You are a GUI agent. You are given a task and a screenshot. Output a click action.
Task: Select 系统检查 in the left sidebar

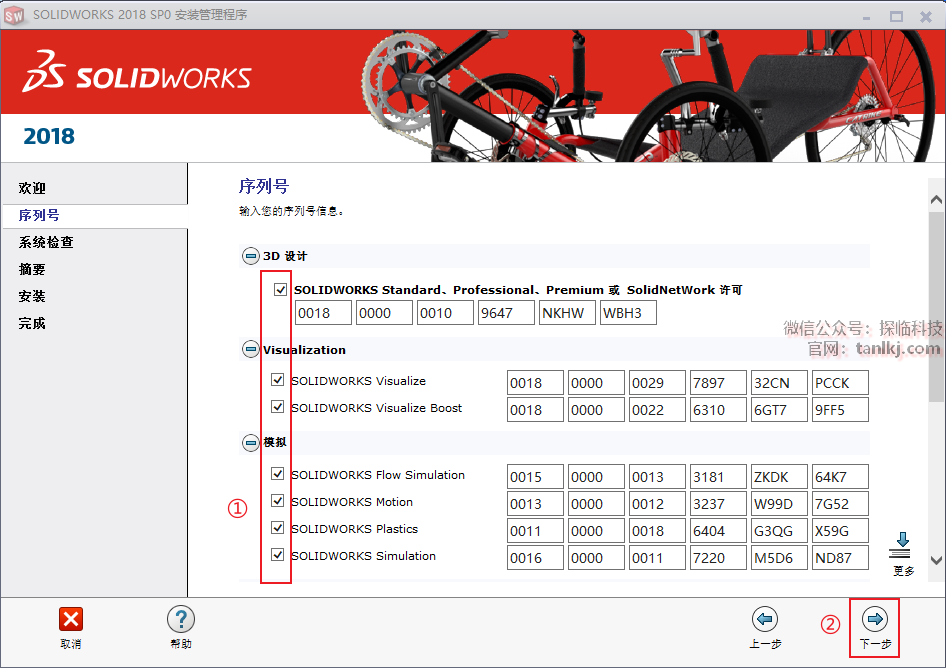46,242
